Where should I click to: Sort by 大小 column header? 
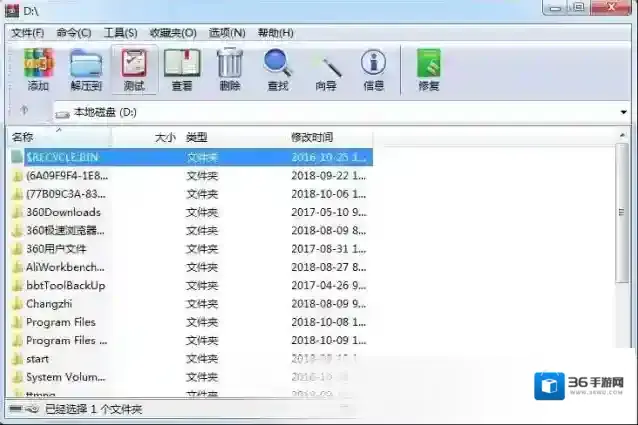146,137
